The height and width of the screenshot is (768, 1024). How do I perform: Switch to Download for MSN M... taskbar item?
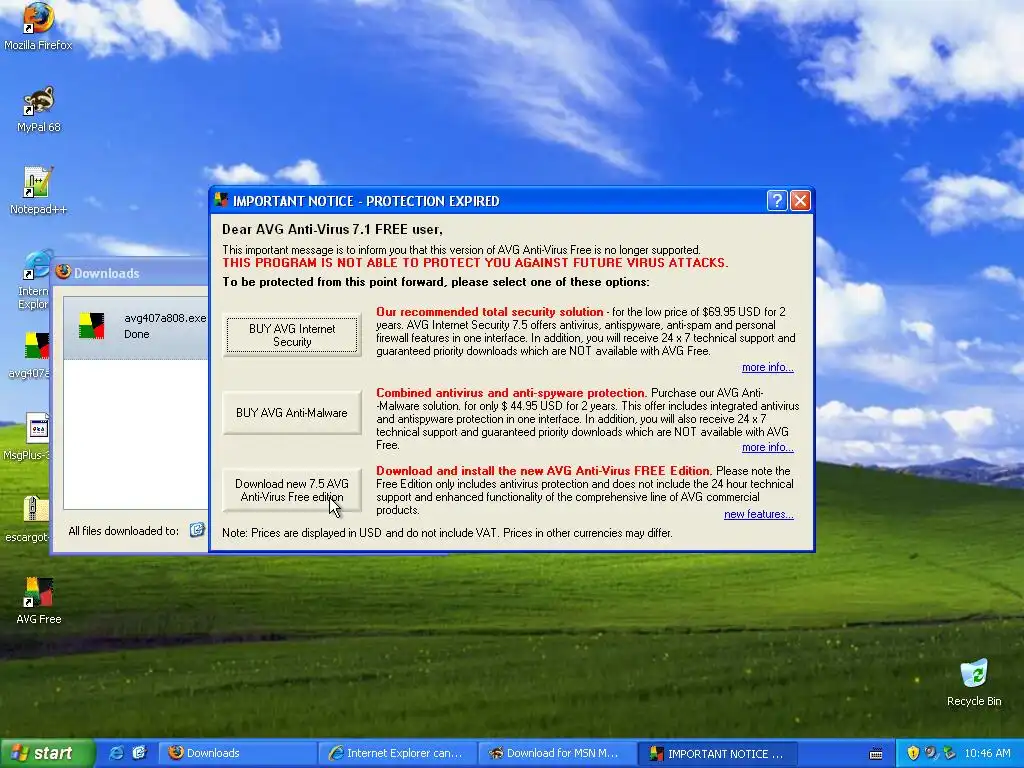click(x=557, y=753)
